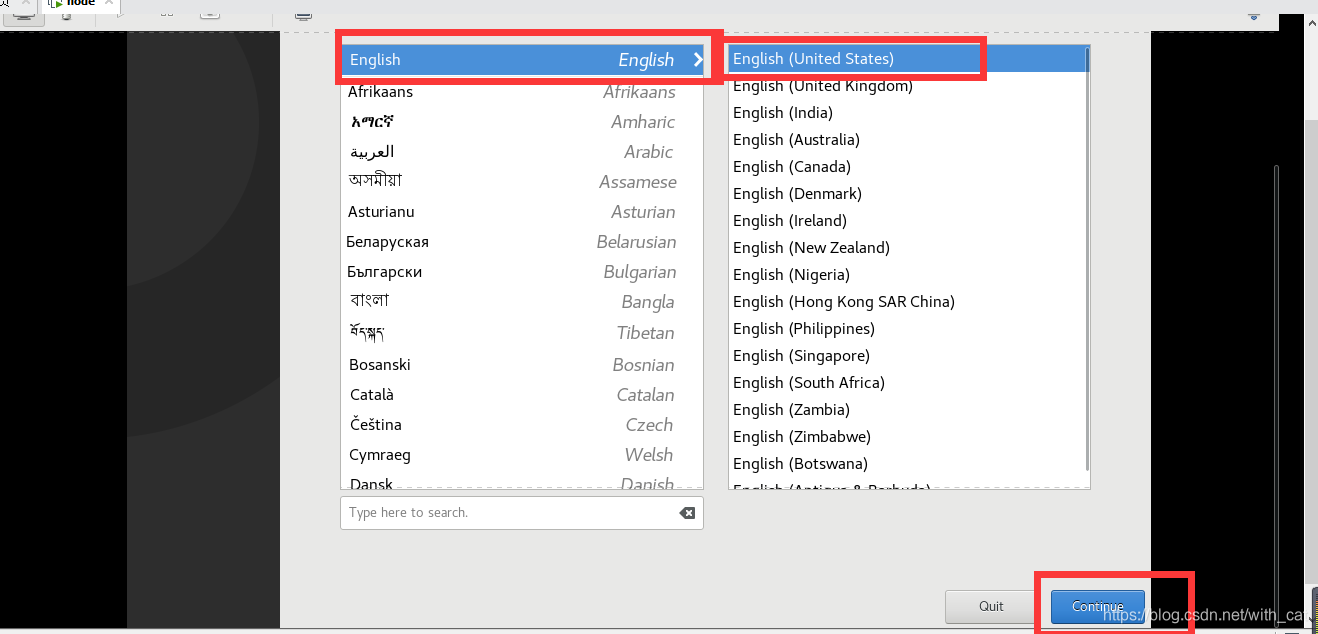Pick Arabic from the language list
This screenshot has width=1318, height=634.
point(522,152)
